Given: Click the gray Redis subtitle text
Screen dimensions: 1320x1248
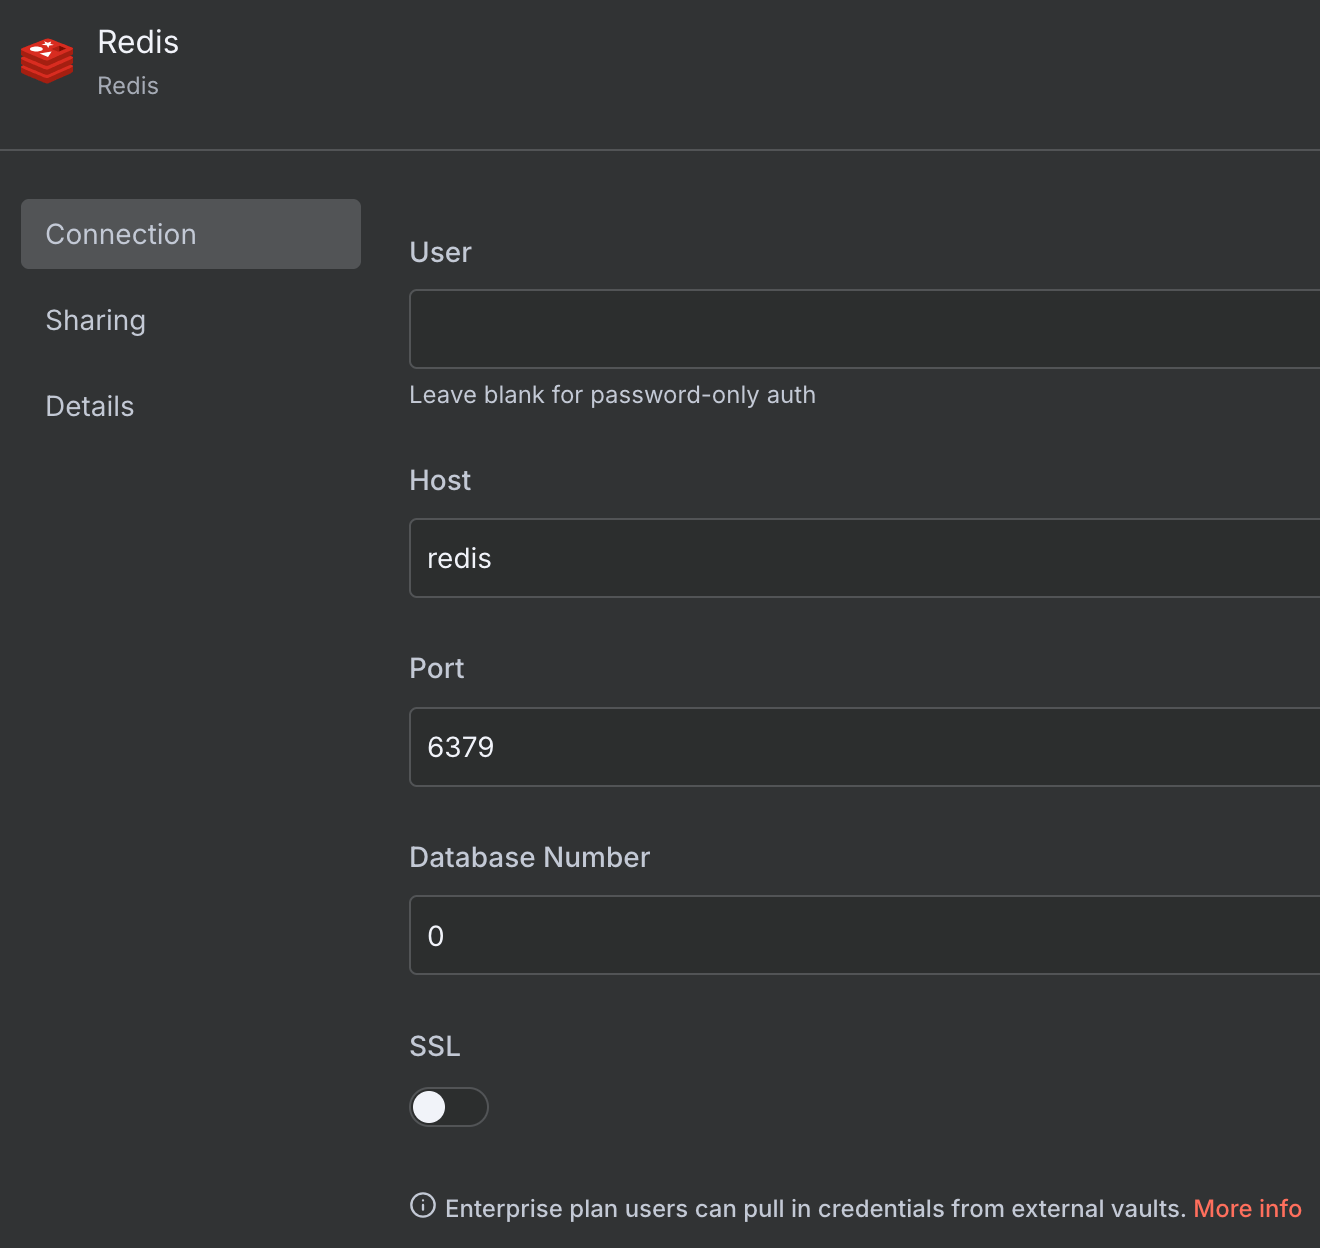Looking at the screenshot, I should point(128,86).
